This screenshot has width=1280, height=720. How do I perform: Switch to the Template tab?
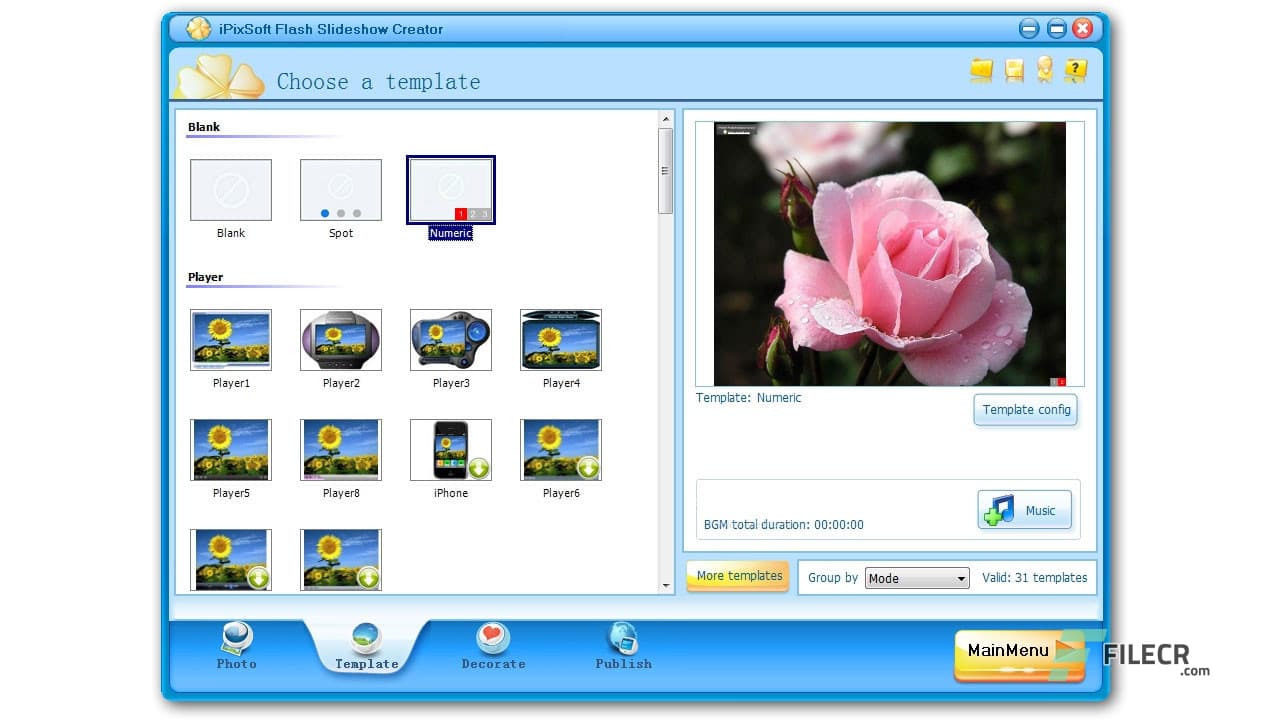366,645
